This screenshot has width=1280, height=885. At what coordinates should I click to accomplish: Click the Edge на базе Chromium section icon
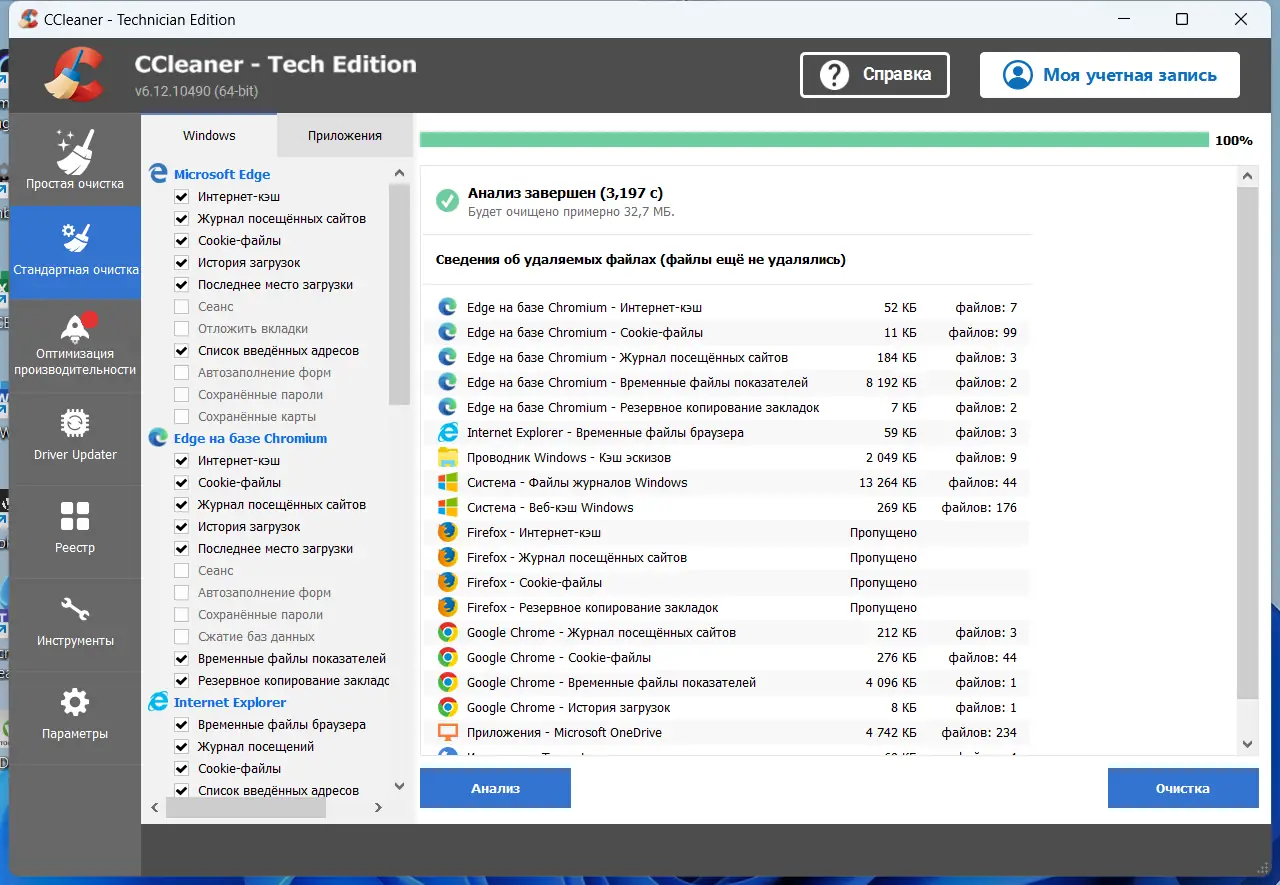click(158, 438)
